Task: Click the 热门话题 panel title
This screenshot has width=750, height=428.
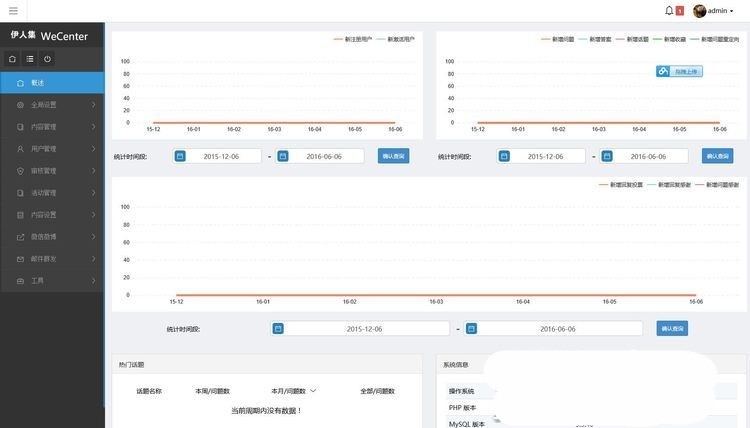Action: [132, 364]
